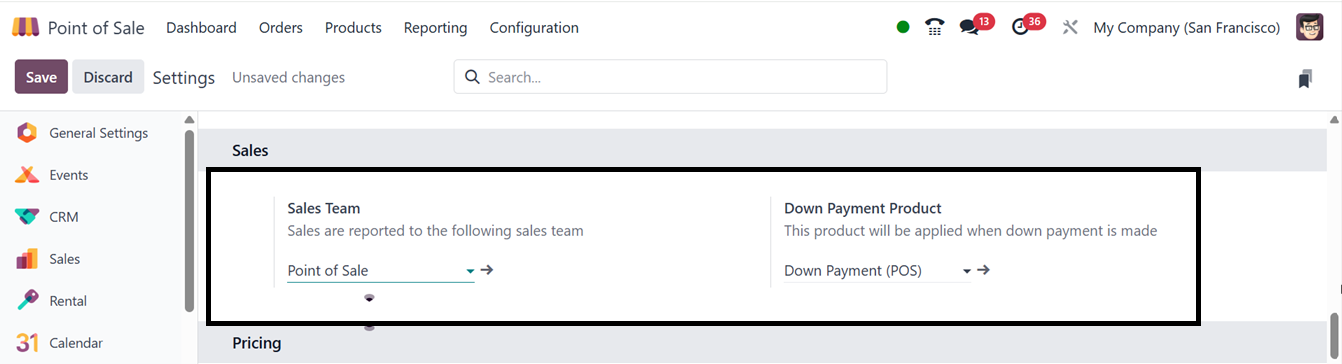Select the CRM icon in the settings sidebar
The height and width of the screenshot is (364, 1342).
27,217
